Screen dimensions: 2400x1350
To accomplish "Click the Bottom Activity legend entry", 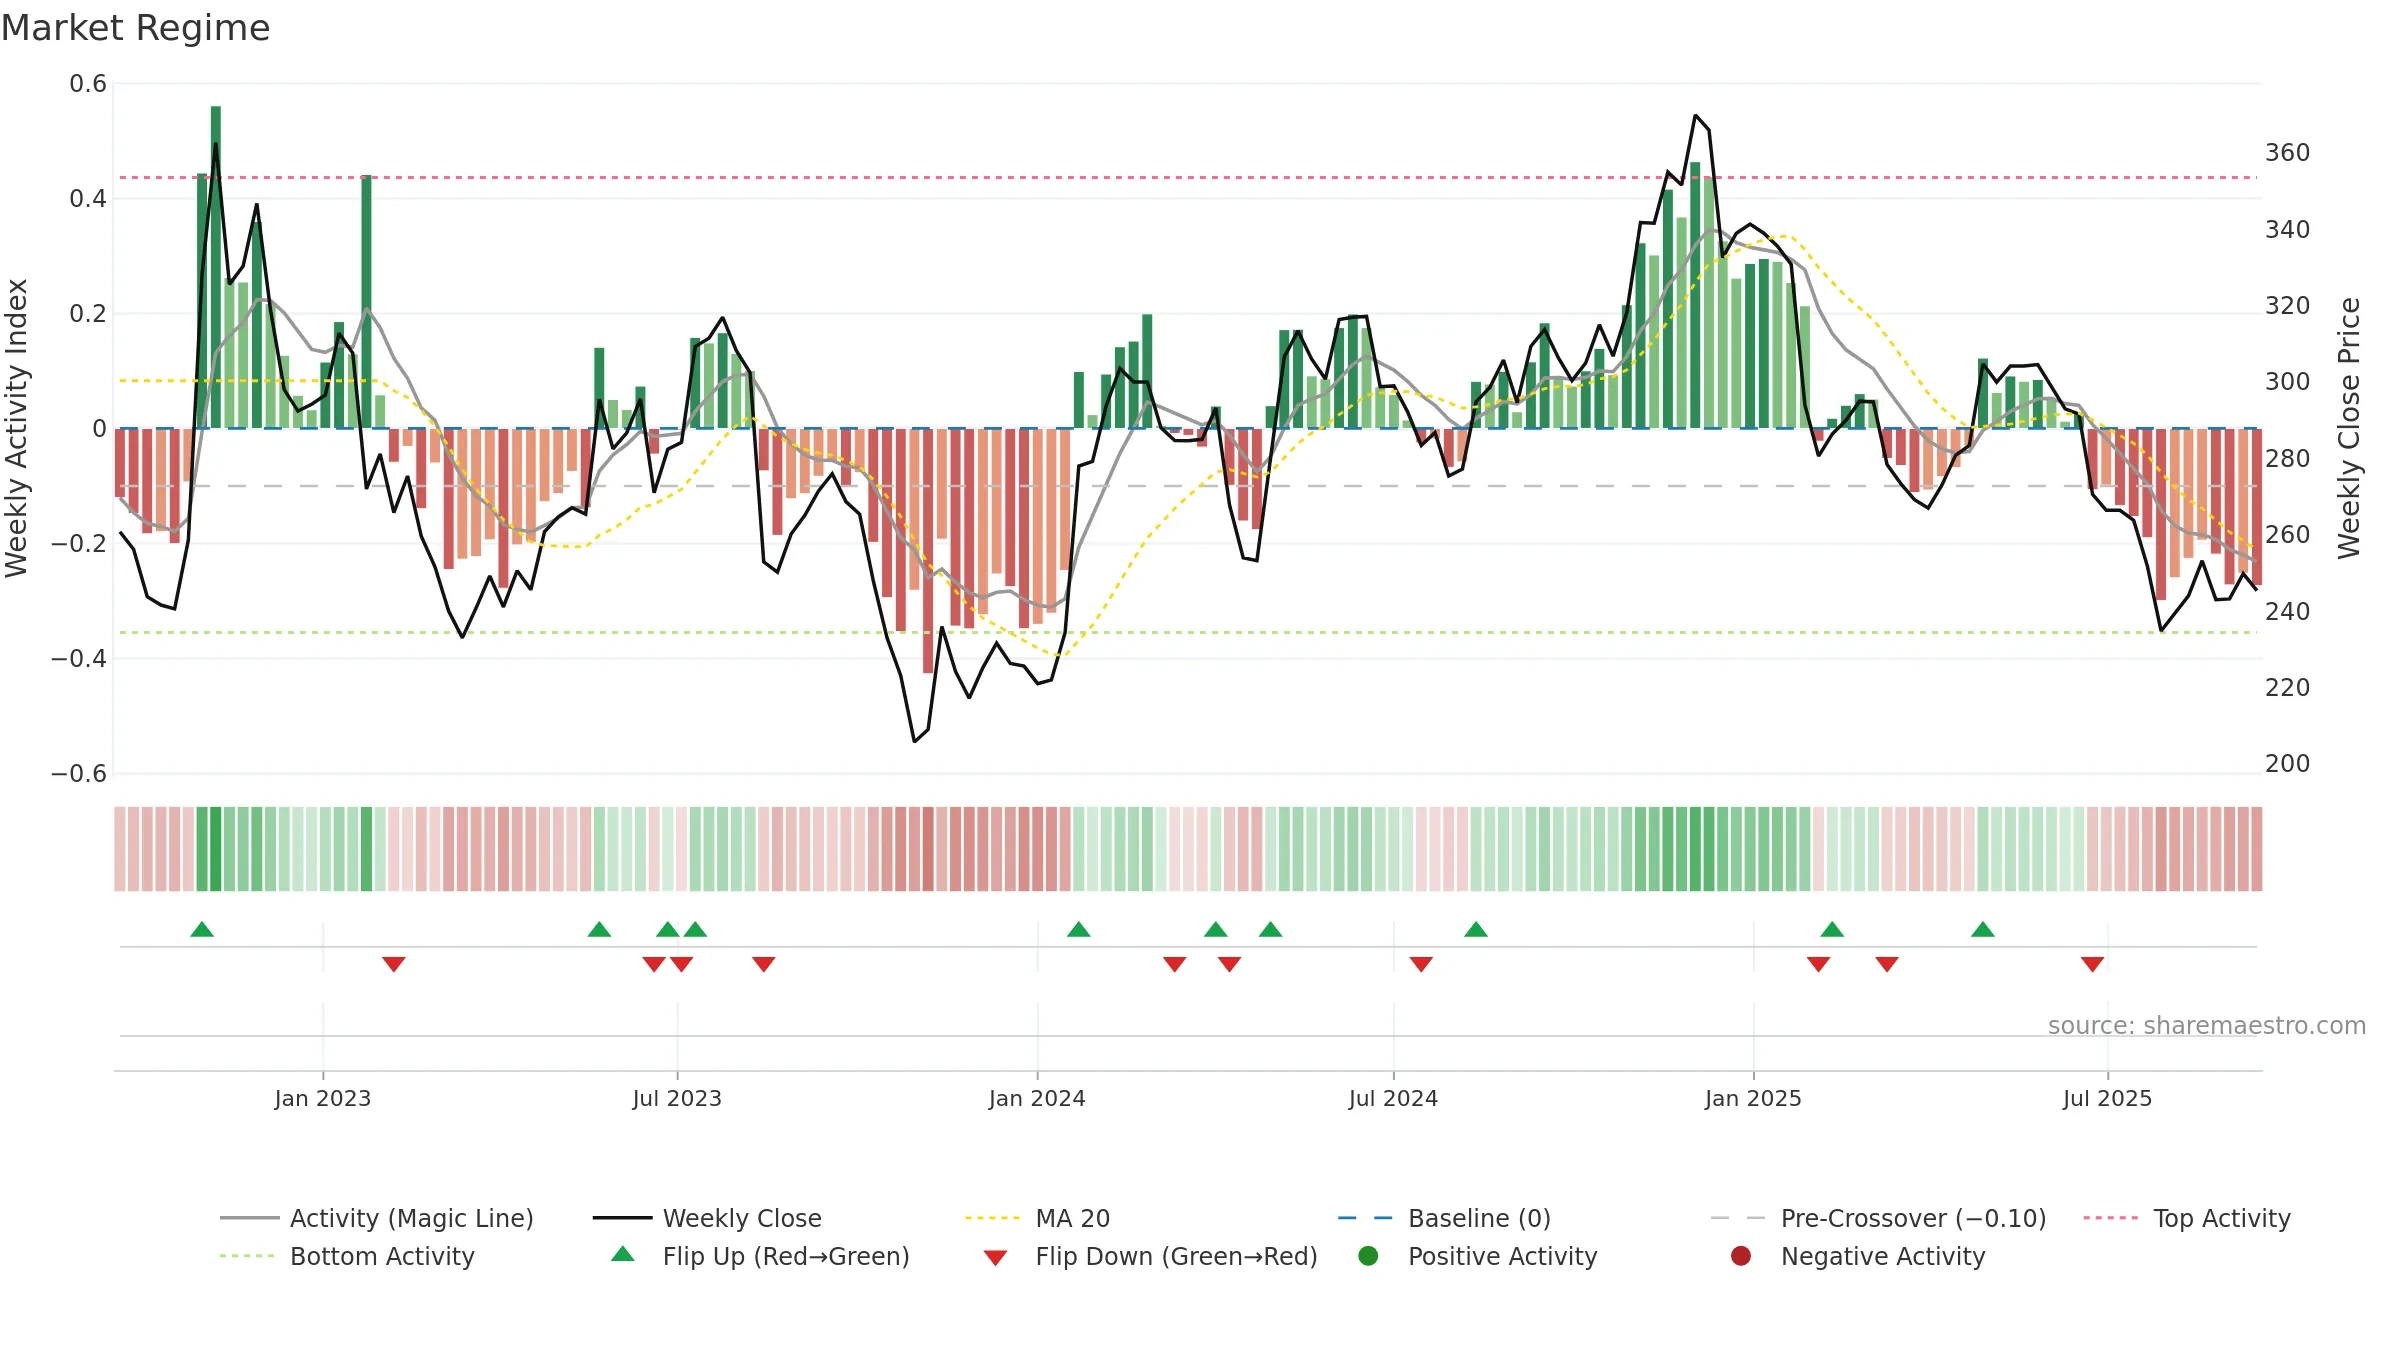I will click(347, 1256).
